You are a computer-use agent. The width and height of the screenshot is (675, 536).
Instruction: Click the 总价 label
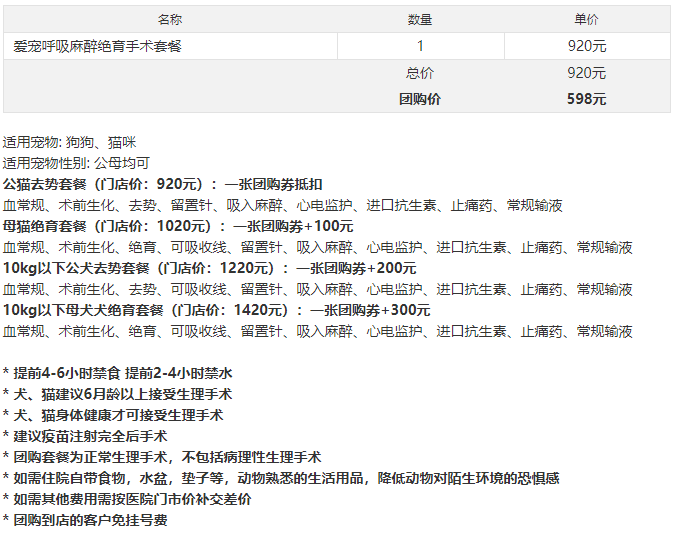(420, 73)
